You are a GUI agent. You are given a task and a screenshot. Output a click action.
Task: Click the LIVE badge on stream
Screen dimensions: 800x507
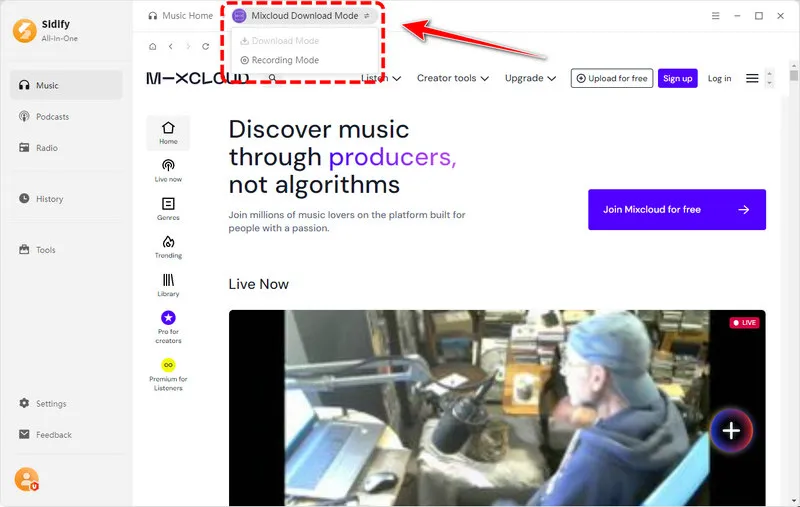tap(744, 322)
